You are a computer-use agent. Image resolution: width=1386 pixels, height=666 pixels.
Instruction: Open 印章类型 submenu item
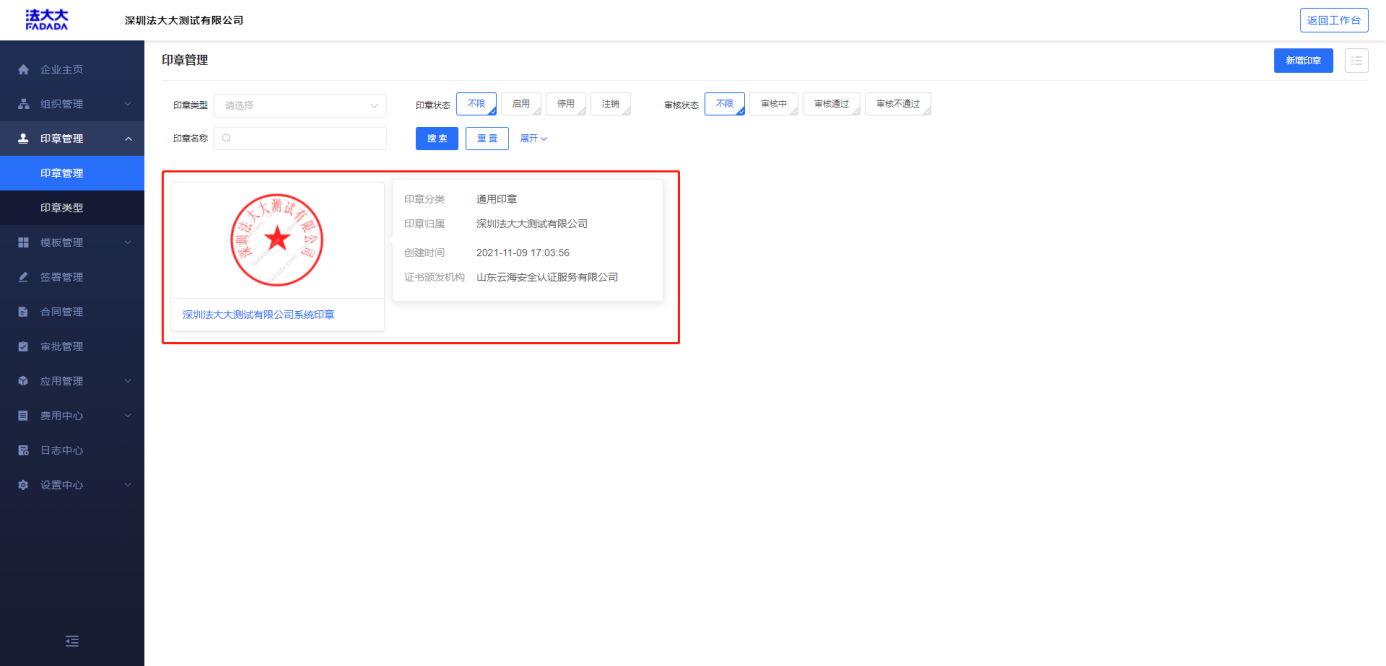pyautogui.click(x=62, y=208)
